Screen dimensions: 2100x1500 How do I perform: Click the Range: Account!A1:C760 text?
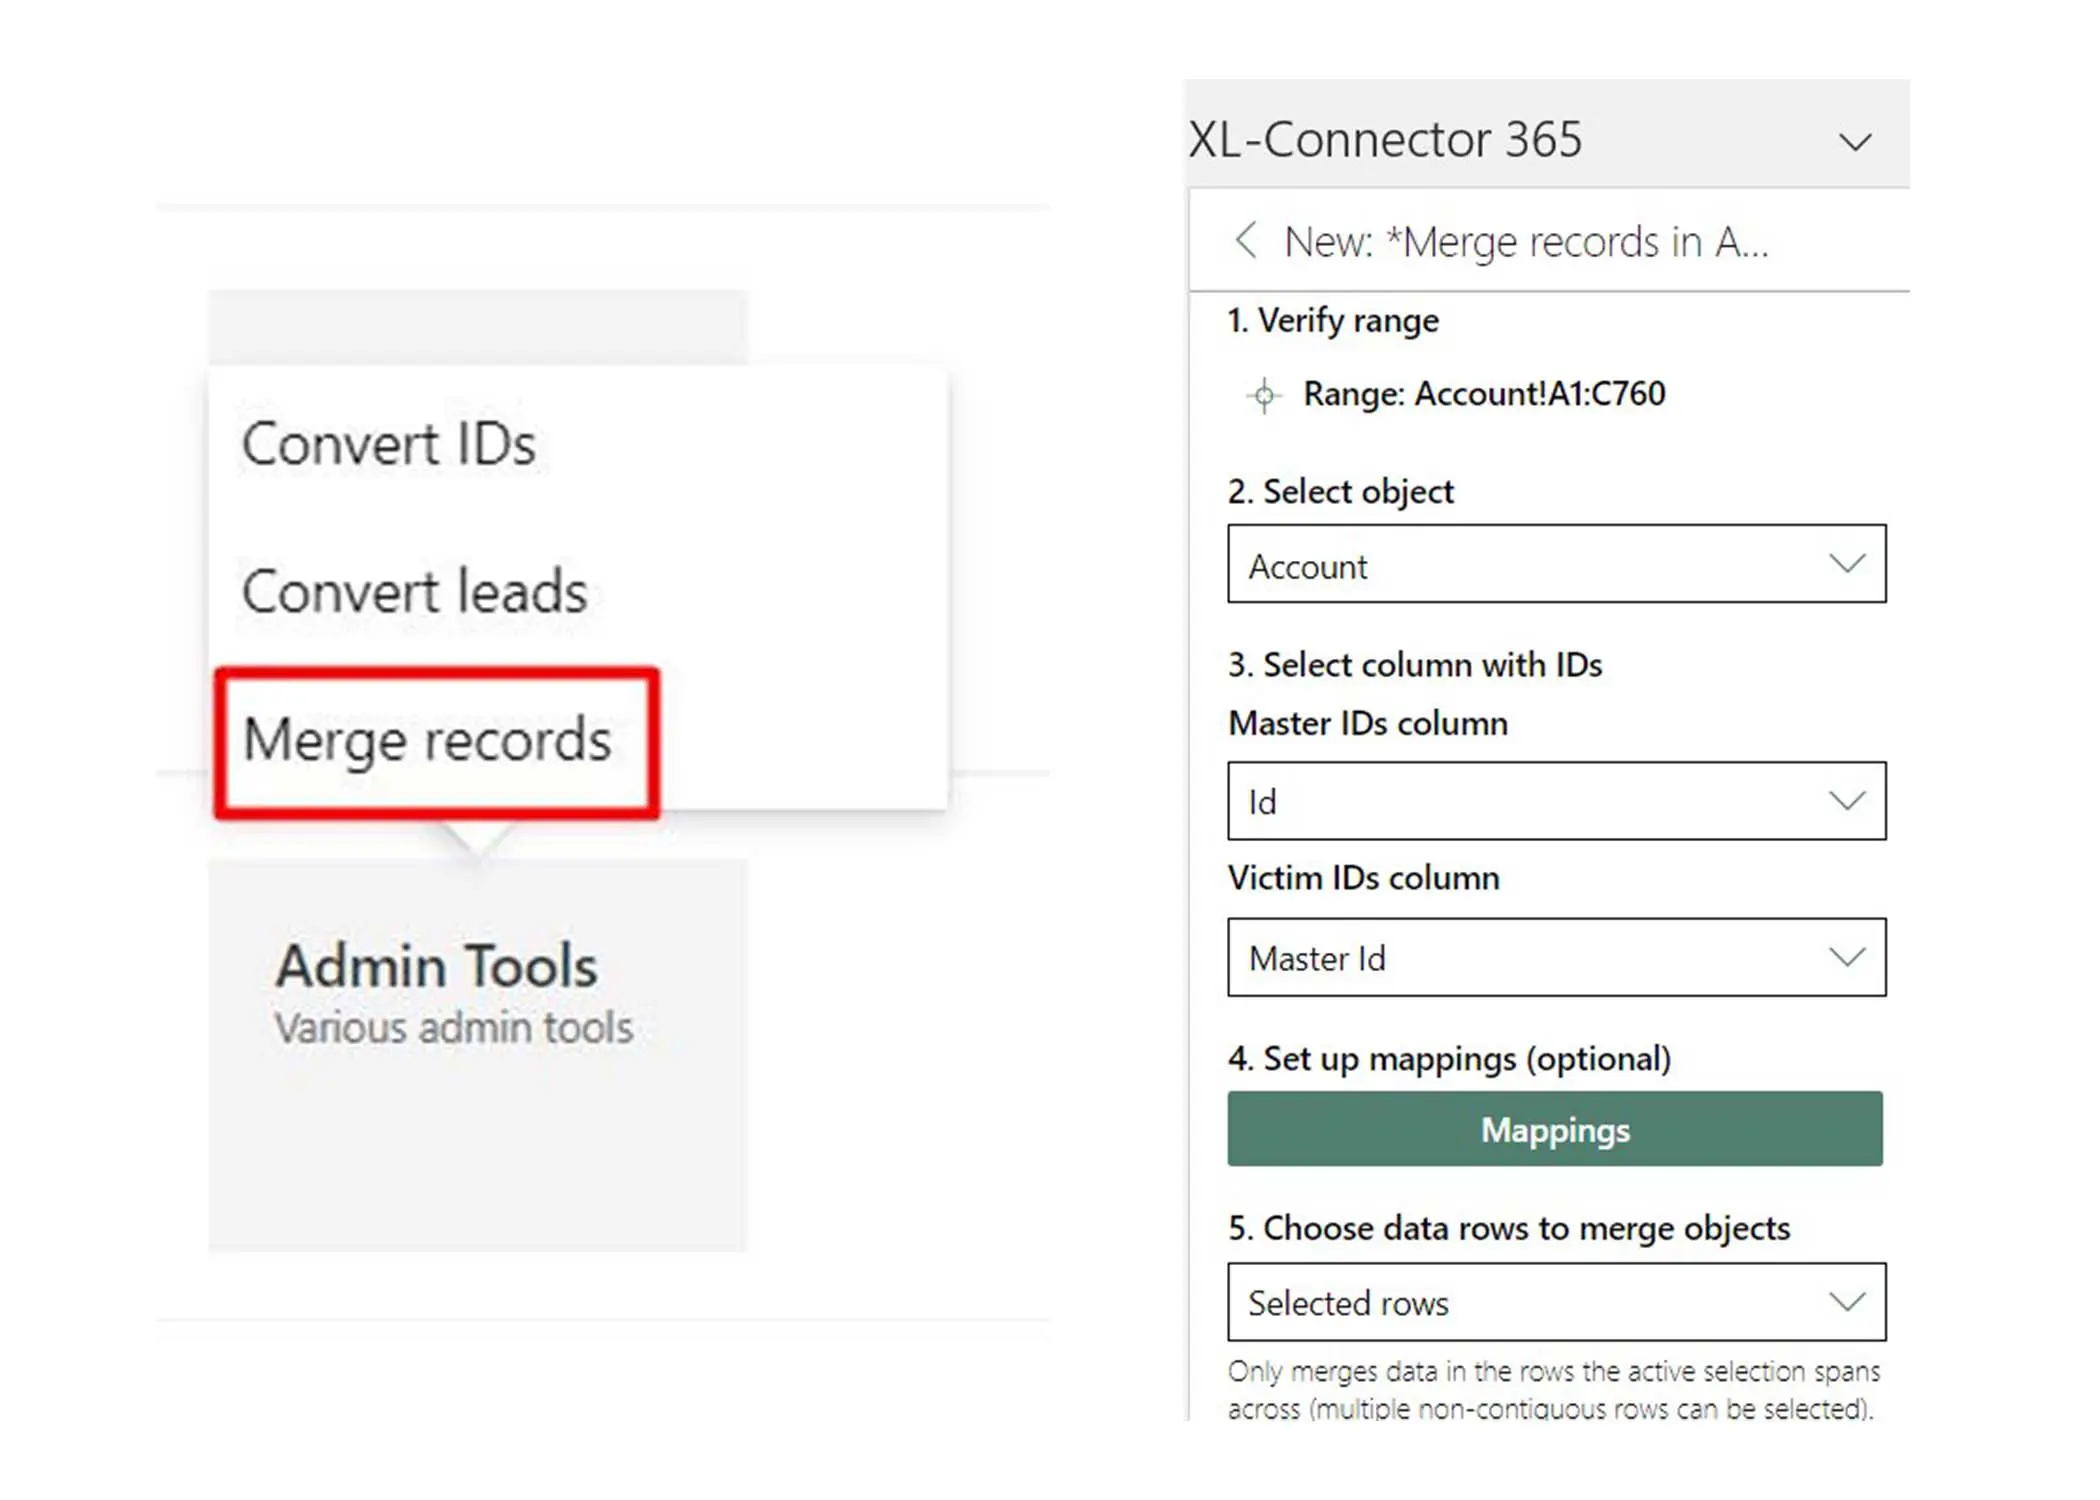tap(1484, 394)
